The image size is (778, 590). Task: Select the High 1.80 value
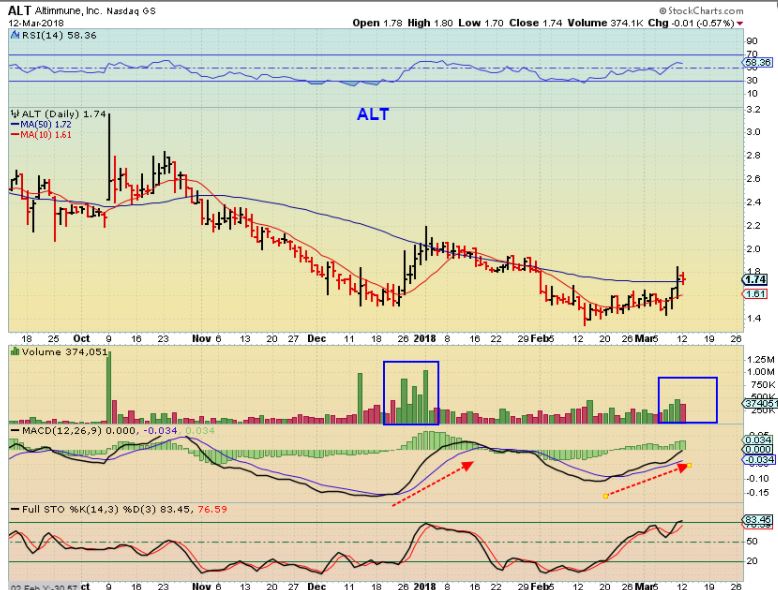point(430,23)
